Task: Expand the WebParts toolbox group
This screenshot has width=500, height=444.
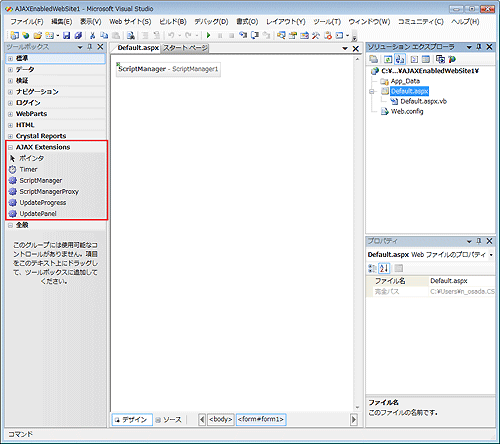Action: point(10,114)
